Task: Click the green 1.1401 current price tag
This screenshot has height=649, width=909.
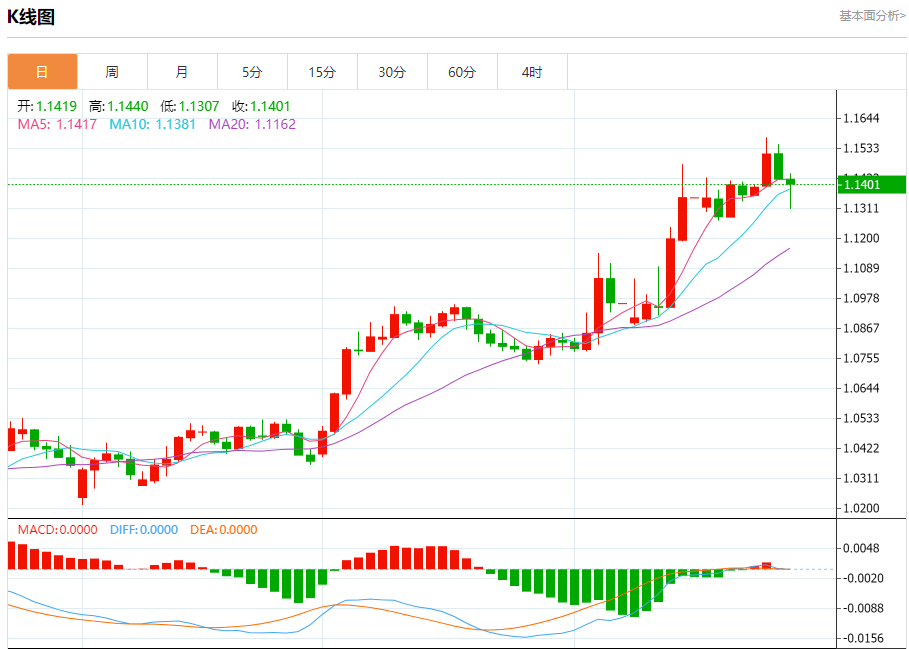Action: click(x=872, y=184)
